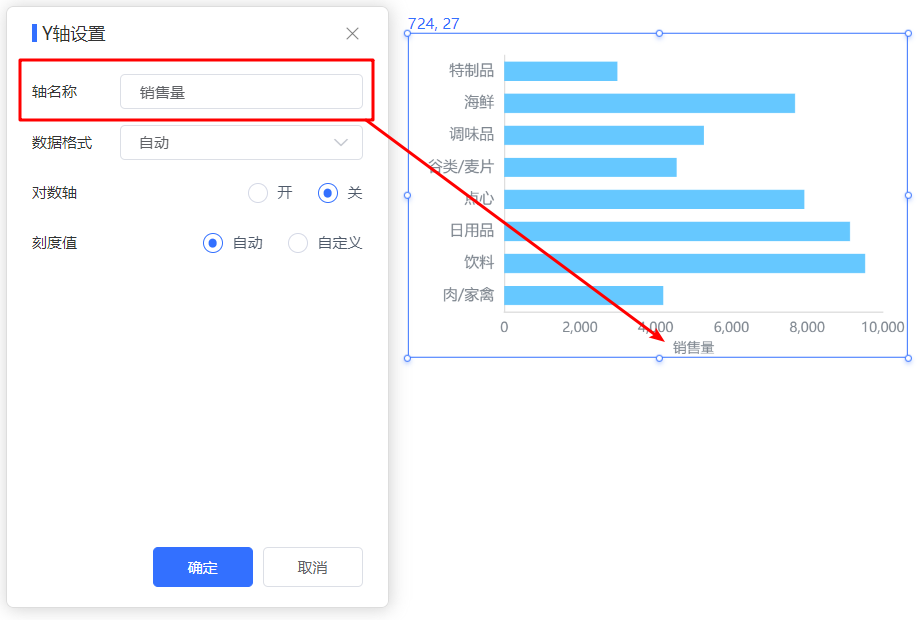Click the 肉/家禽 bar in chart

[583, 295]
